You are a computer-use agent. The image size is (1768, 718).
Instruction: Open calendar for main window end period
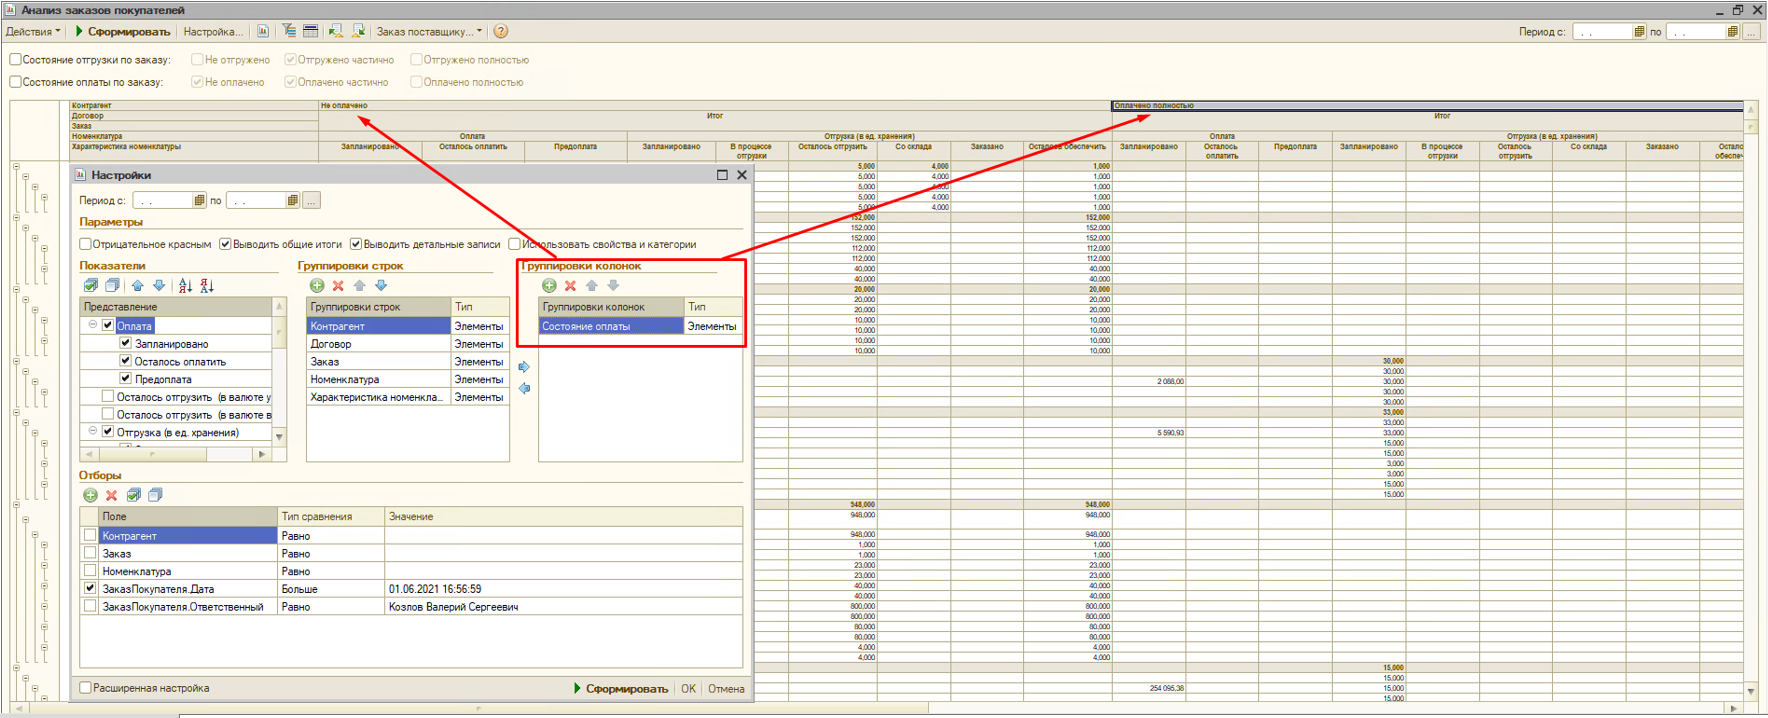(1732, 32)
